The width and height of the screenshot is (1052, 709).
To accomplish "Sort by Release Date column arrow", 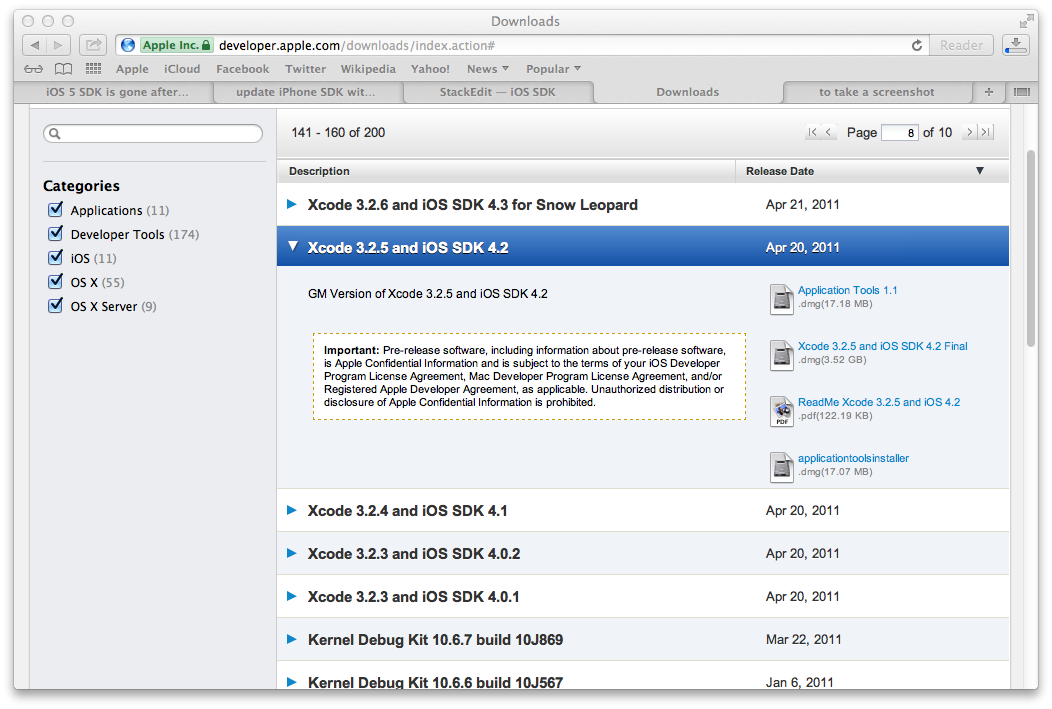I will pos(980,170).
